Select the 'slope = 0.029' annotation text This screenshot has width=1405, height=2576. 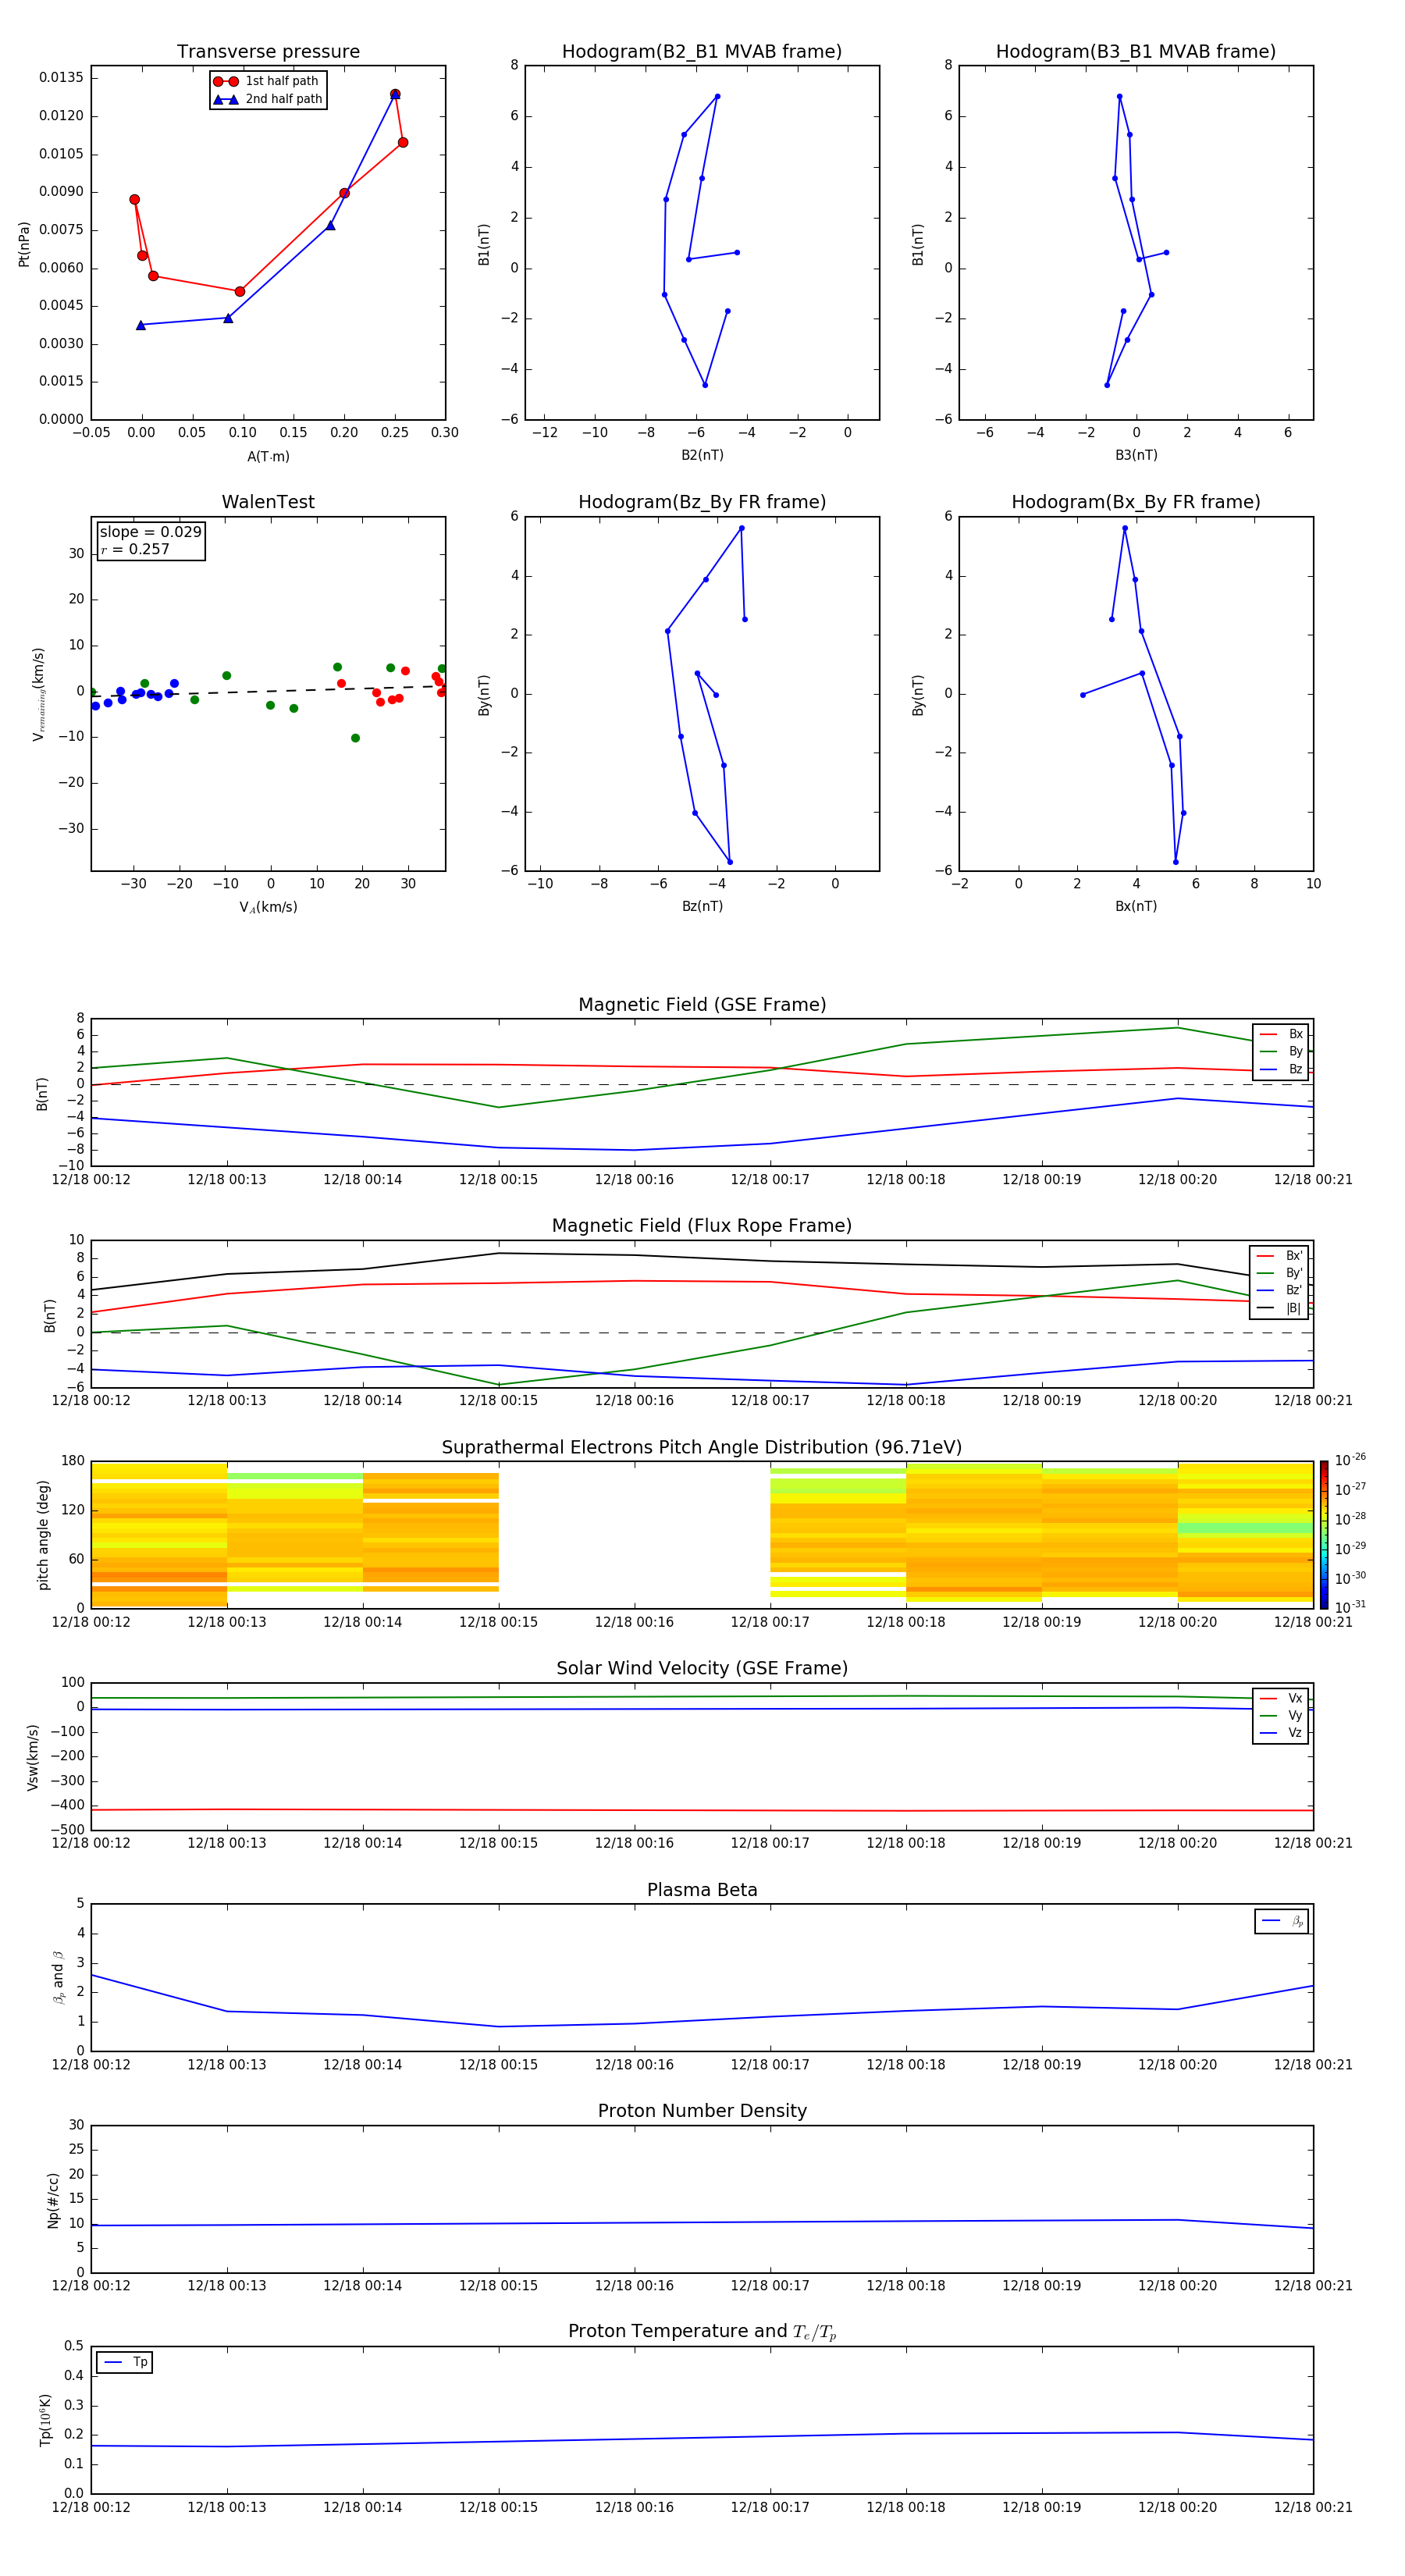click(150, 532)
